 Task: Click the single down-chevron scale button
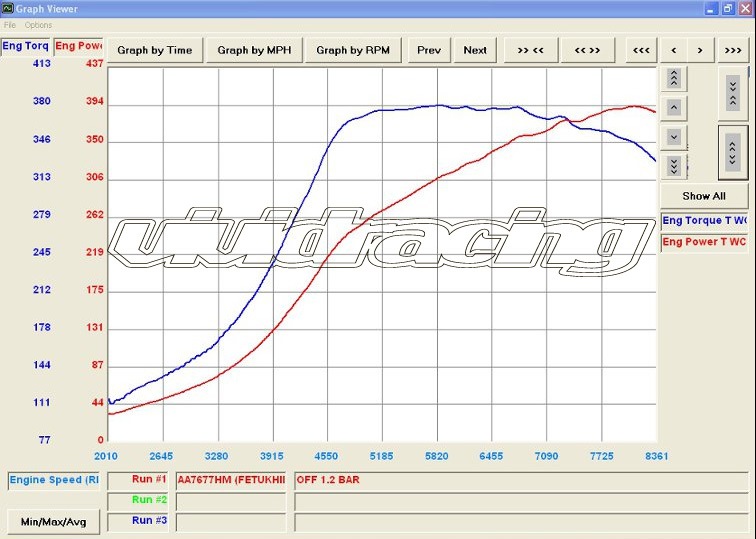674,137
